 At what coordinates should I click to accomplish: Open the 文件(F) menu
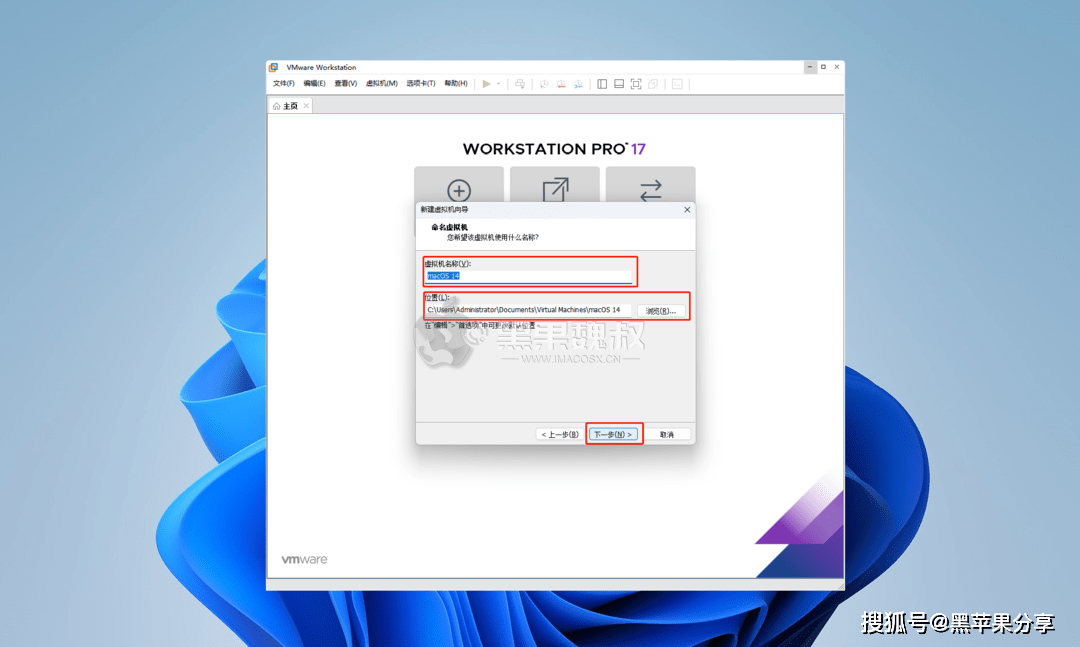[283, 83]
